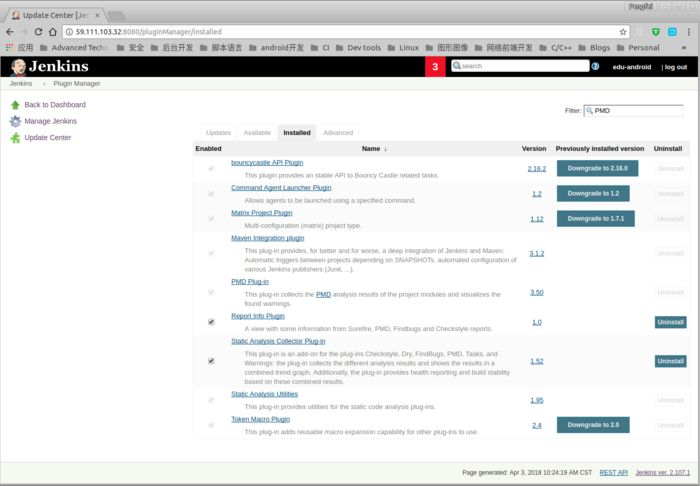Bookmark page with star icon
This screenshot has width=700, height=486.
pyautogui.click(x=623, y=32)
